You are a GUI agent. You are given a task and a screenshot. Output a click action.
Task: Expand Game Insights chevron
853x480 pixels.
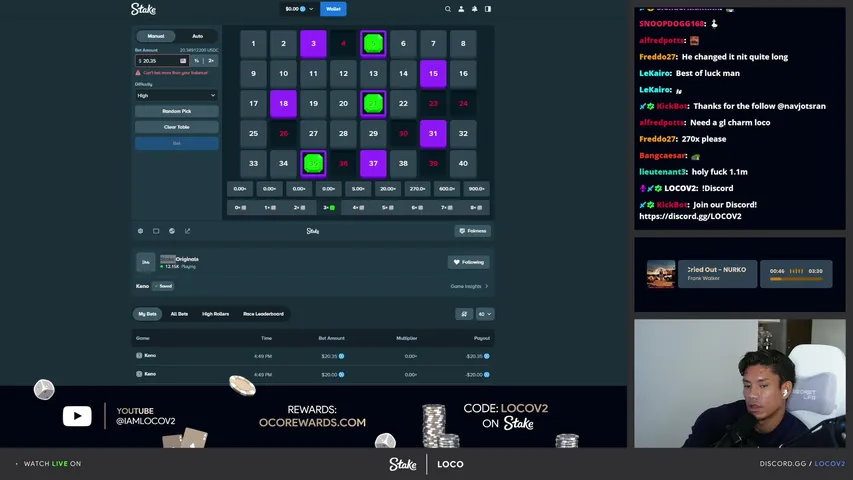pos(486,286)
